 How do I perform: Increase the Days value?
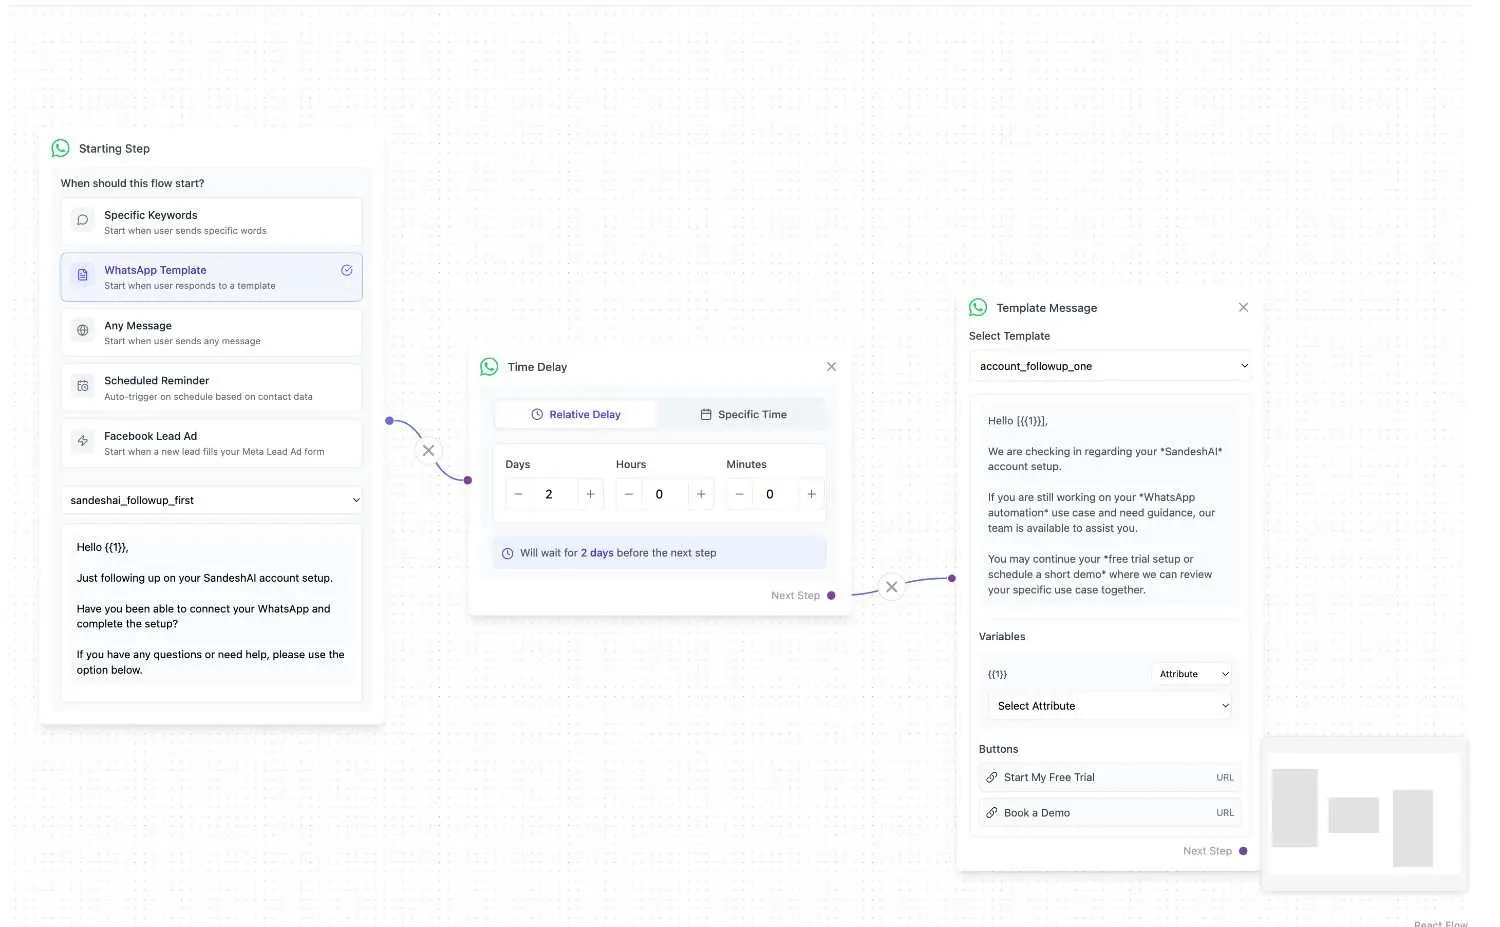pyautogui.click(x=590, y=494)
